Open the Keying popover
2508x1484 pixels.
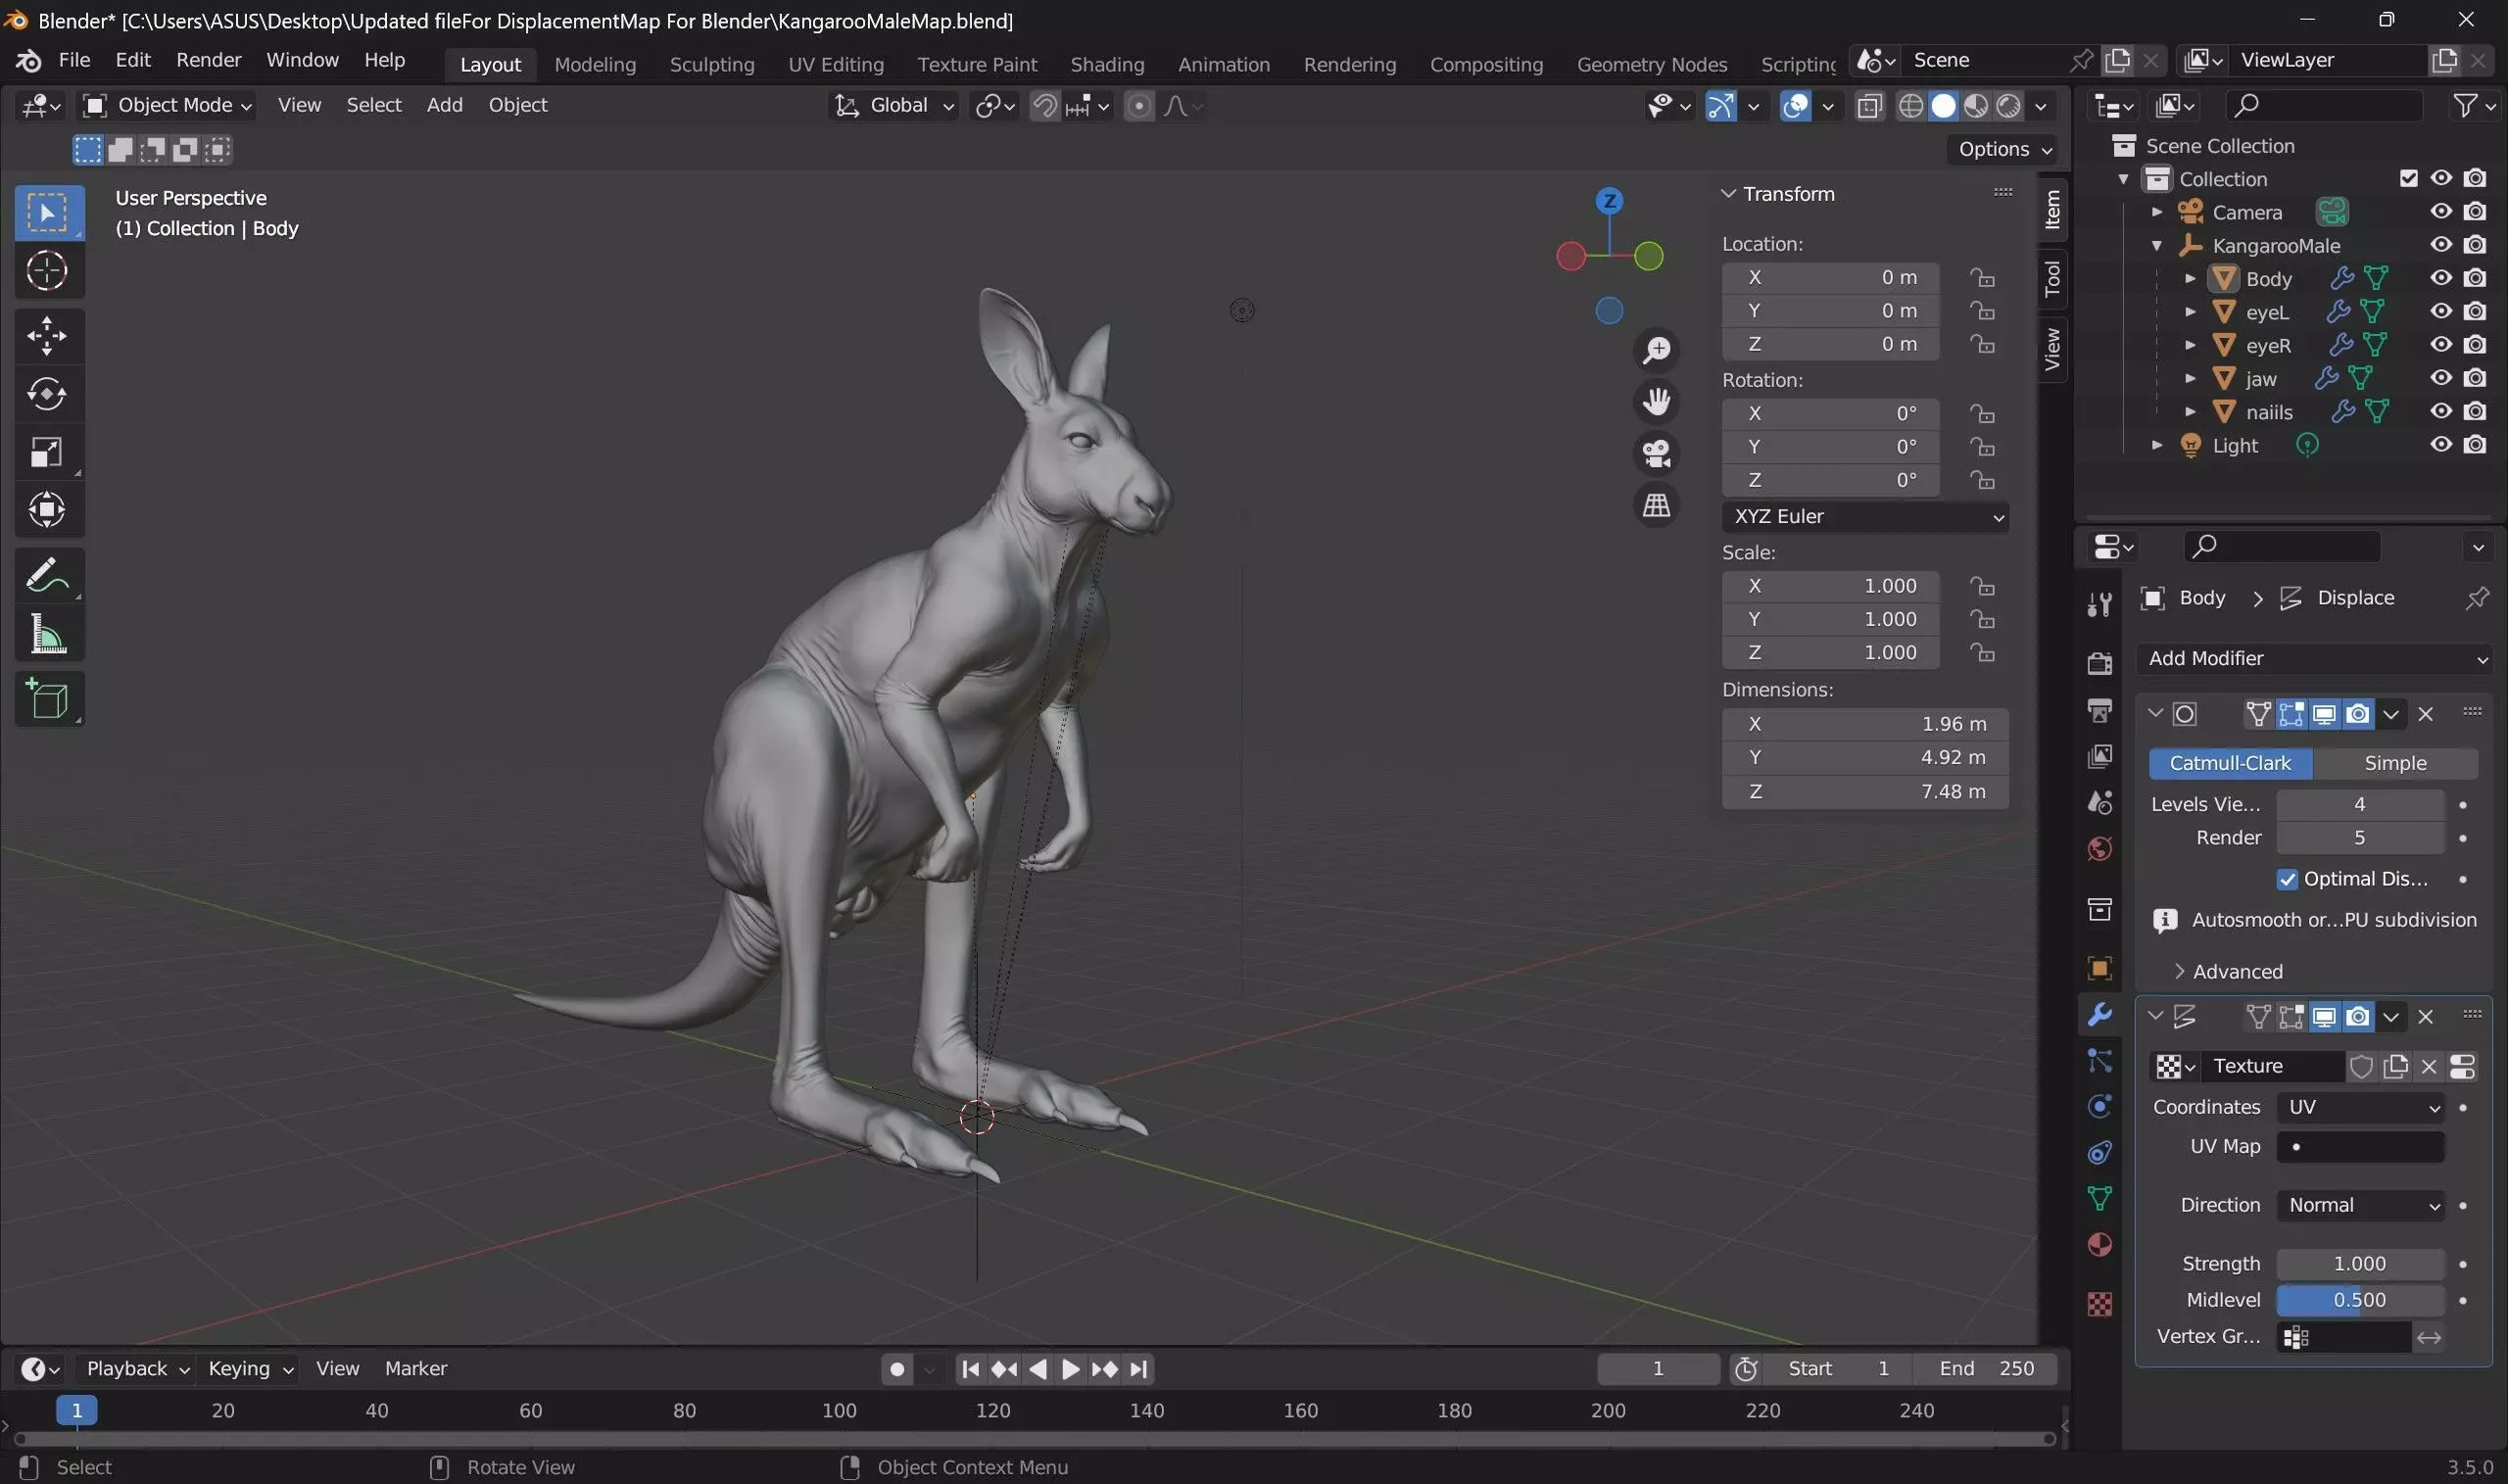pyautogui.click(x=250, y=1368)
